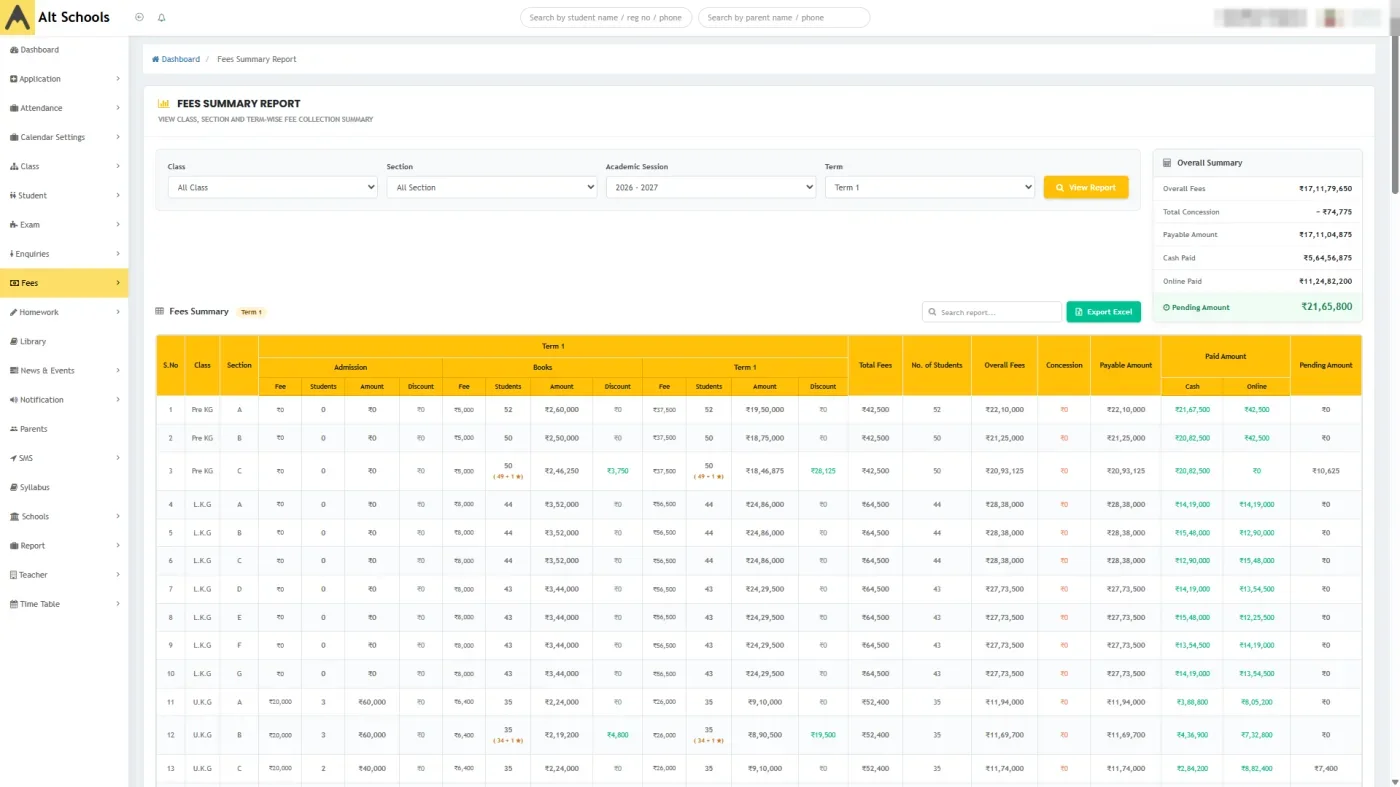Screen dimensions: 1400x787
Task: Click the Class sidebar icon
Action: click(x=14, y=166)
